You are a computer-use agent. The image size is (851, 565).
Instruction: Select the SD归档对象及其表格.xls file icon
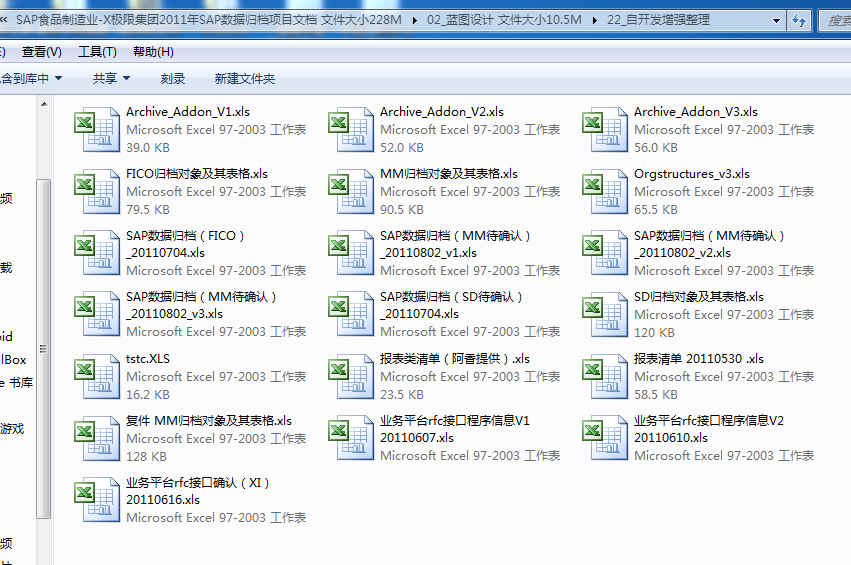pyautogui.click(x=605, y=314)
